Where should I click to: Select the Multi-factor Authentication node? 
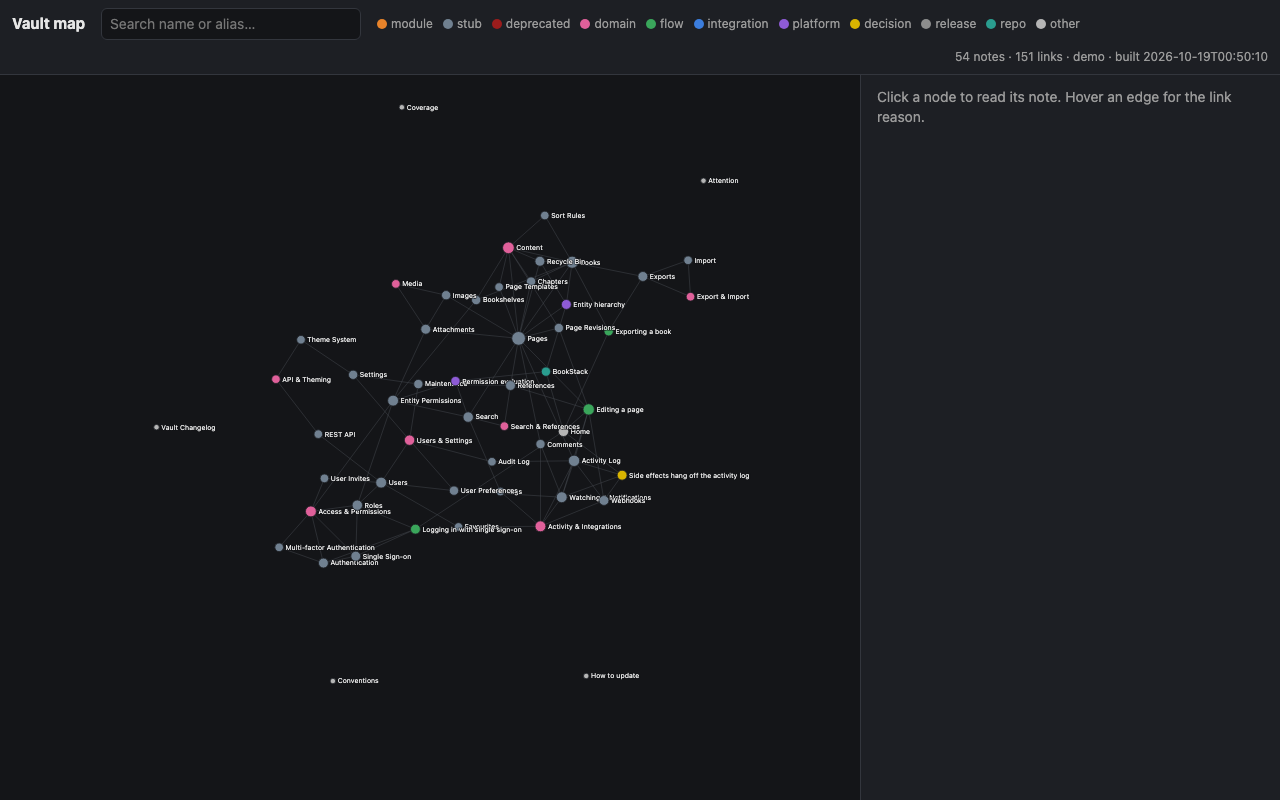(279, 548)
